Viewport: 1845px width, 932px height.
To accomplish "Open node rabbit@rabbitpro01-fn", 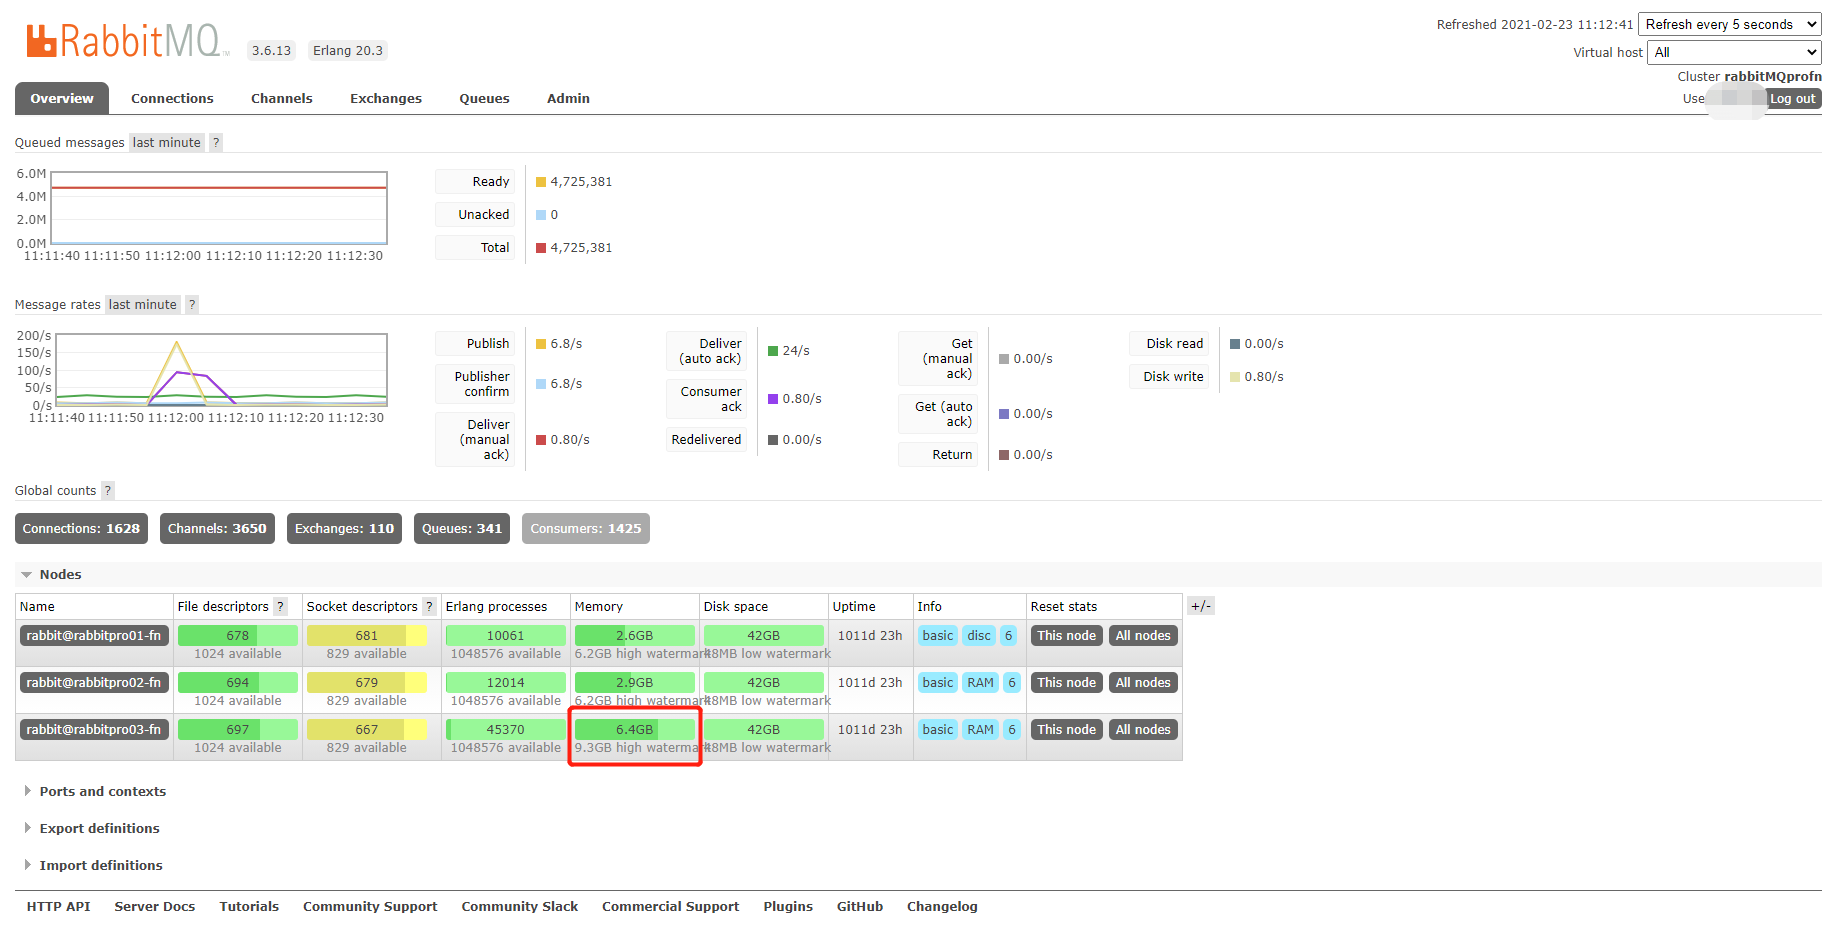I will 94,636.
